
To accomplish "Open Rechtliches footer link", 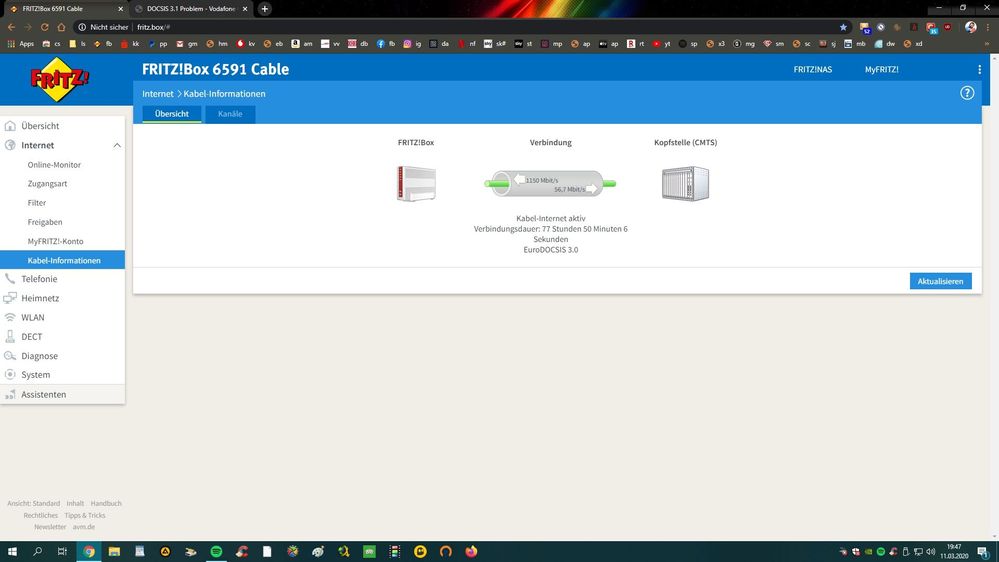I will (x=41, y=515).
